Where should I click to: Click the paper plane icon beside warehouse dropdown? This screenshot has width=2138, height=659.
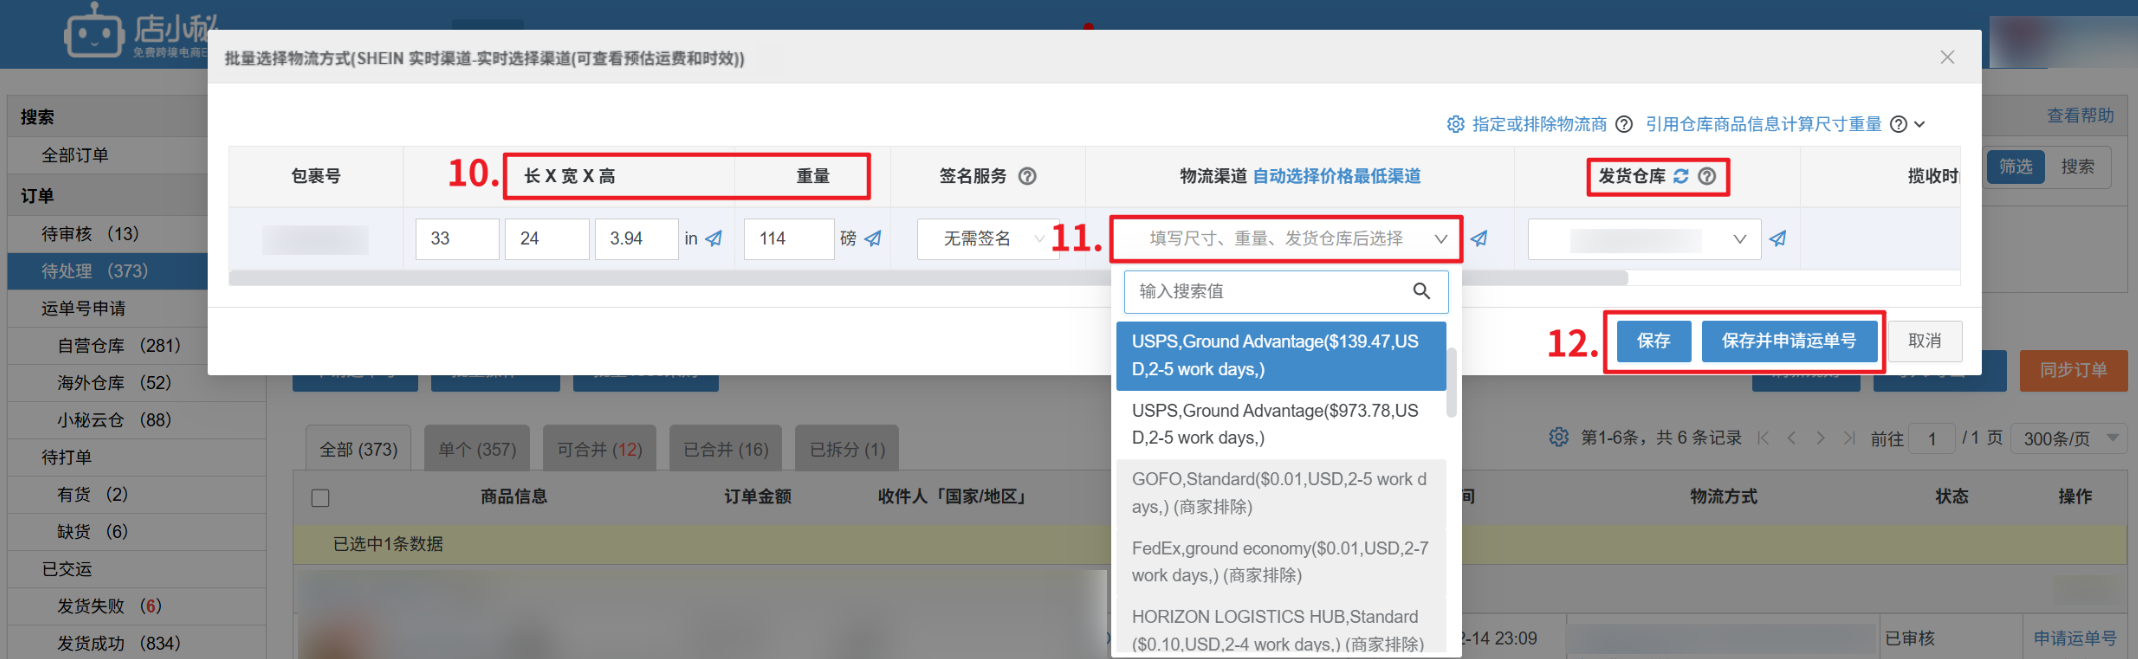(1778, 239)
